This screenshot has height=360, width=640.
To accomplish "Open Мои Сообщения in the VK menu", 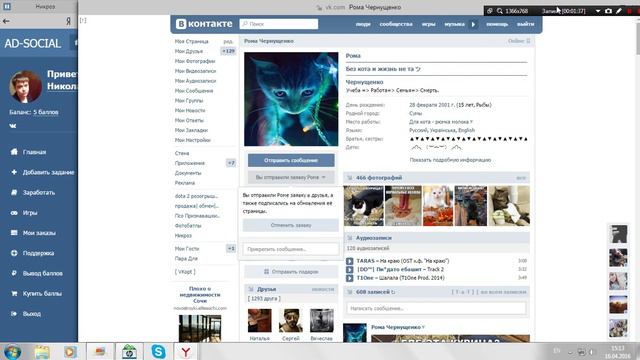I will click(194, 91).
